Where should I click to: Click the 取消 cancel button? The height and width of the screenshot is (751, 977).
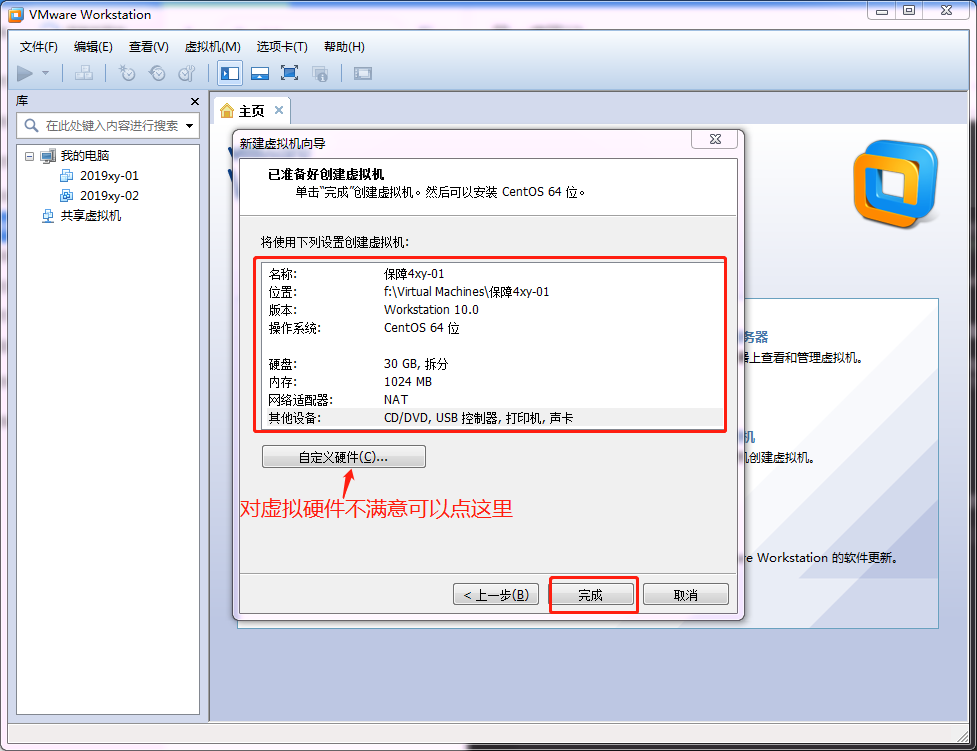[x=685, y=595]
